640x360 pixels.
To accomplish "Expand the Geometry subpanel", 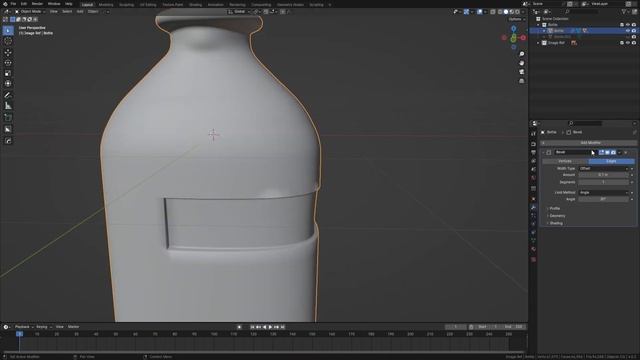I will (556, 216).
